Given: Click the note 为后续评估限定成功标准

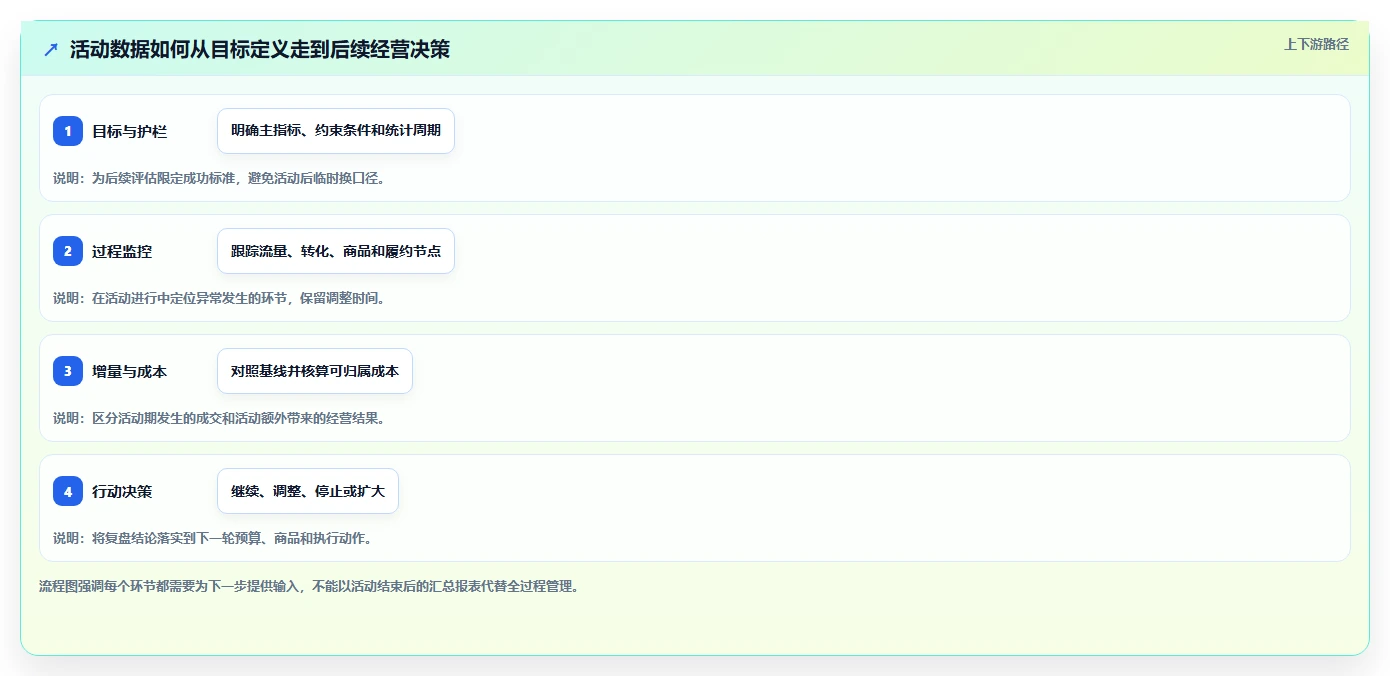Looking at the screenshot, I should (x=219, y=178).
